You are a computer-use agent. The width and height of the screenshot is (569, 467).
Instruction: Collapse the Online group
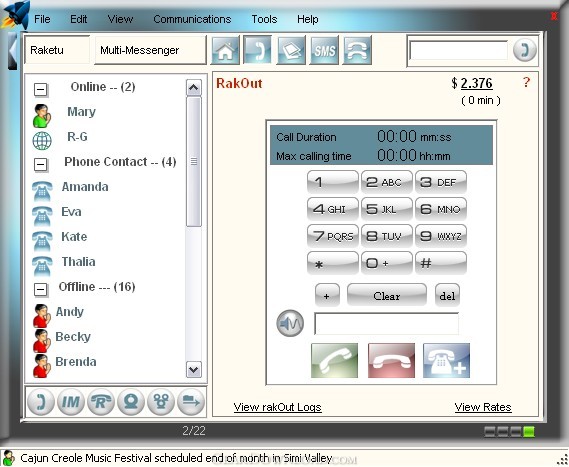pos(40,89)
